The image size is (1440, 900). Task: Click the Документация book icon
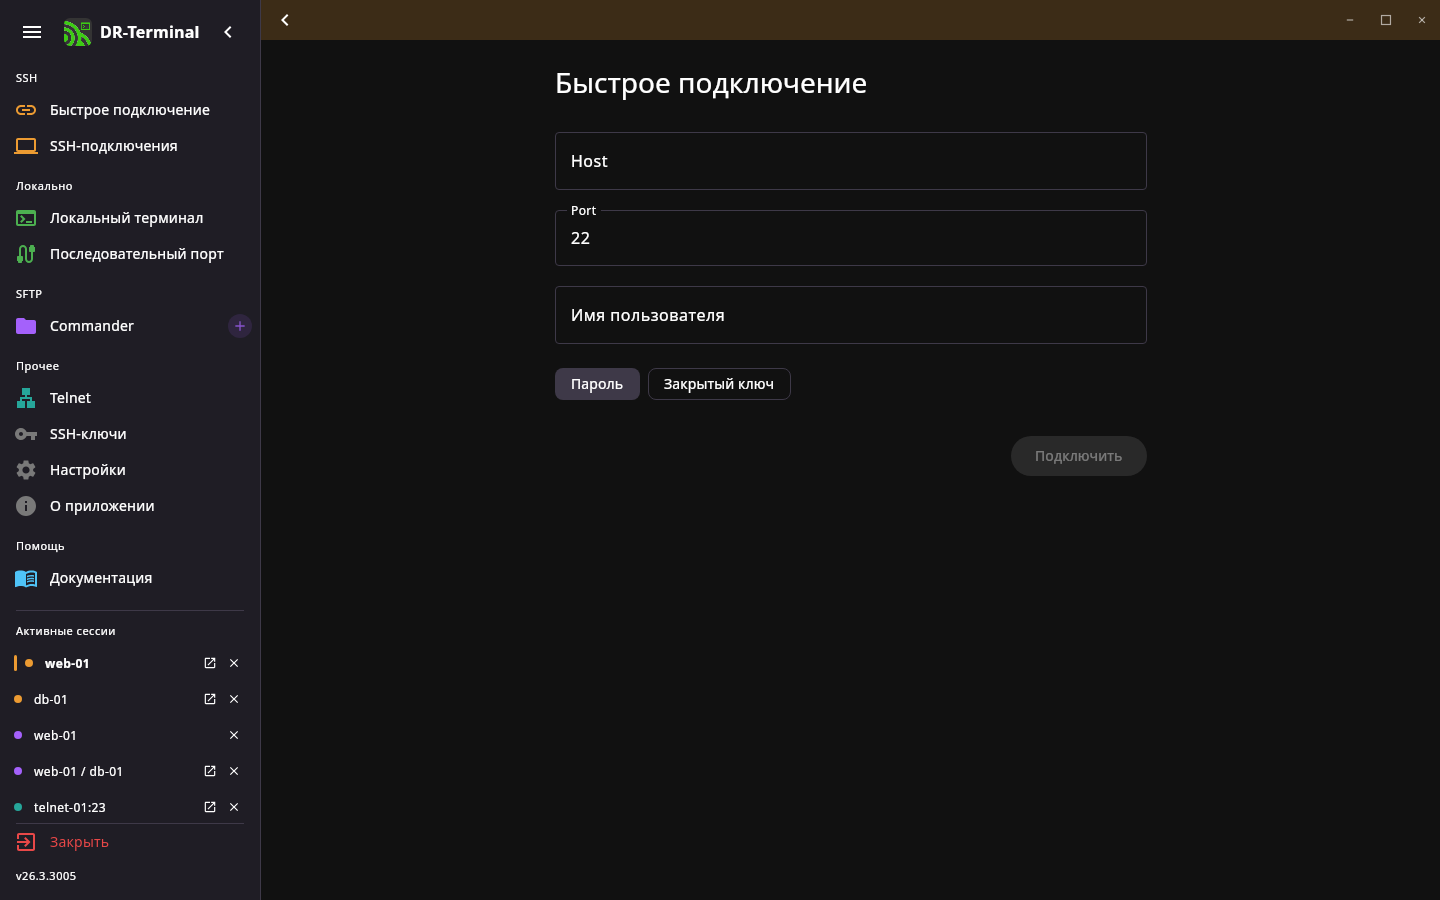point(26,578)
